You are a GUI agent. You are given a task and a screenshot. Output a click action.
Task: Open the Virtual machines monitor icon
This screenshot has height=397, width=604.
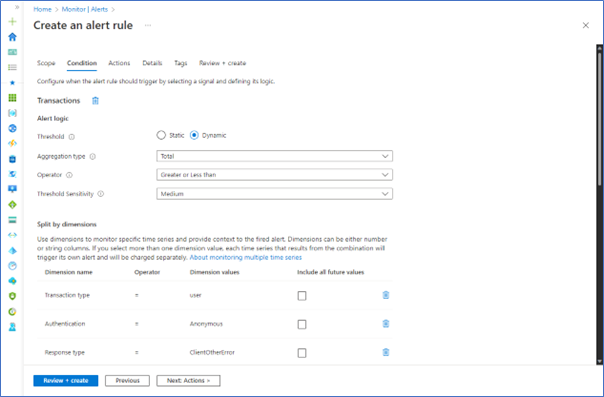(12, 189)
